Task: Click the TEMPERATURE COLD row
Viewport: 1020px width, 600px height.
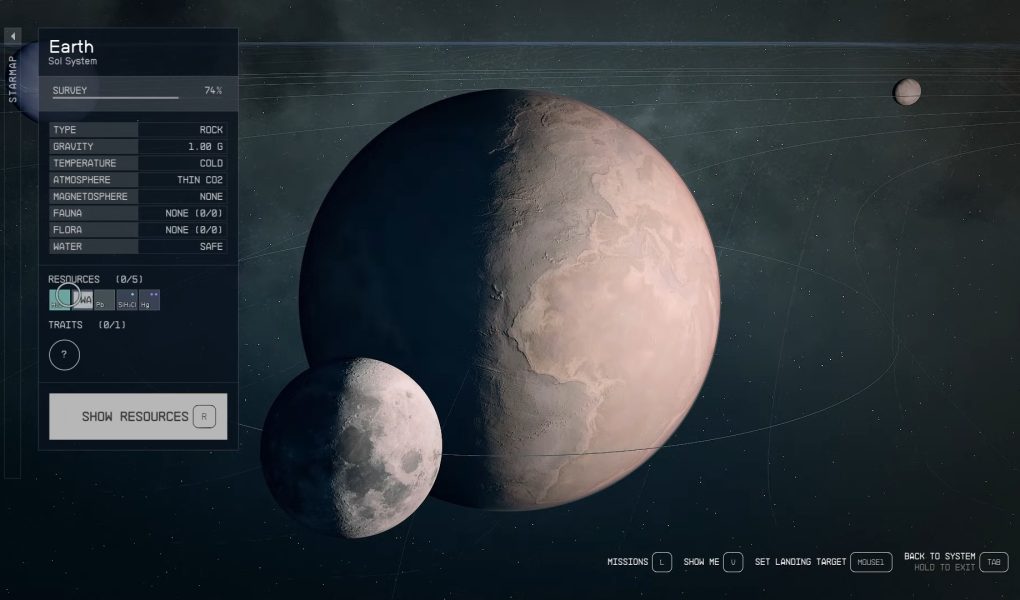Action: (138, 163)
